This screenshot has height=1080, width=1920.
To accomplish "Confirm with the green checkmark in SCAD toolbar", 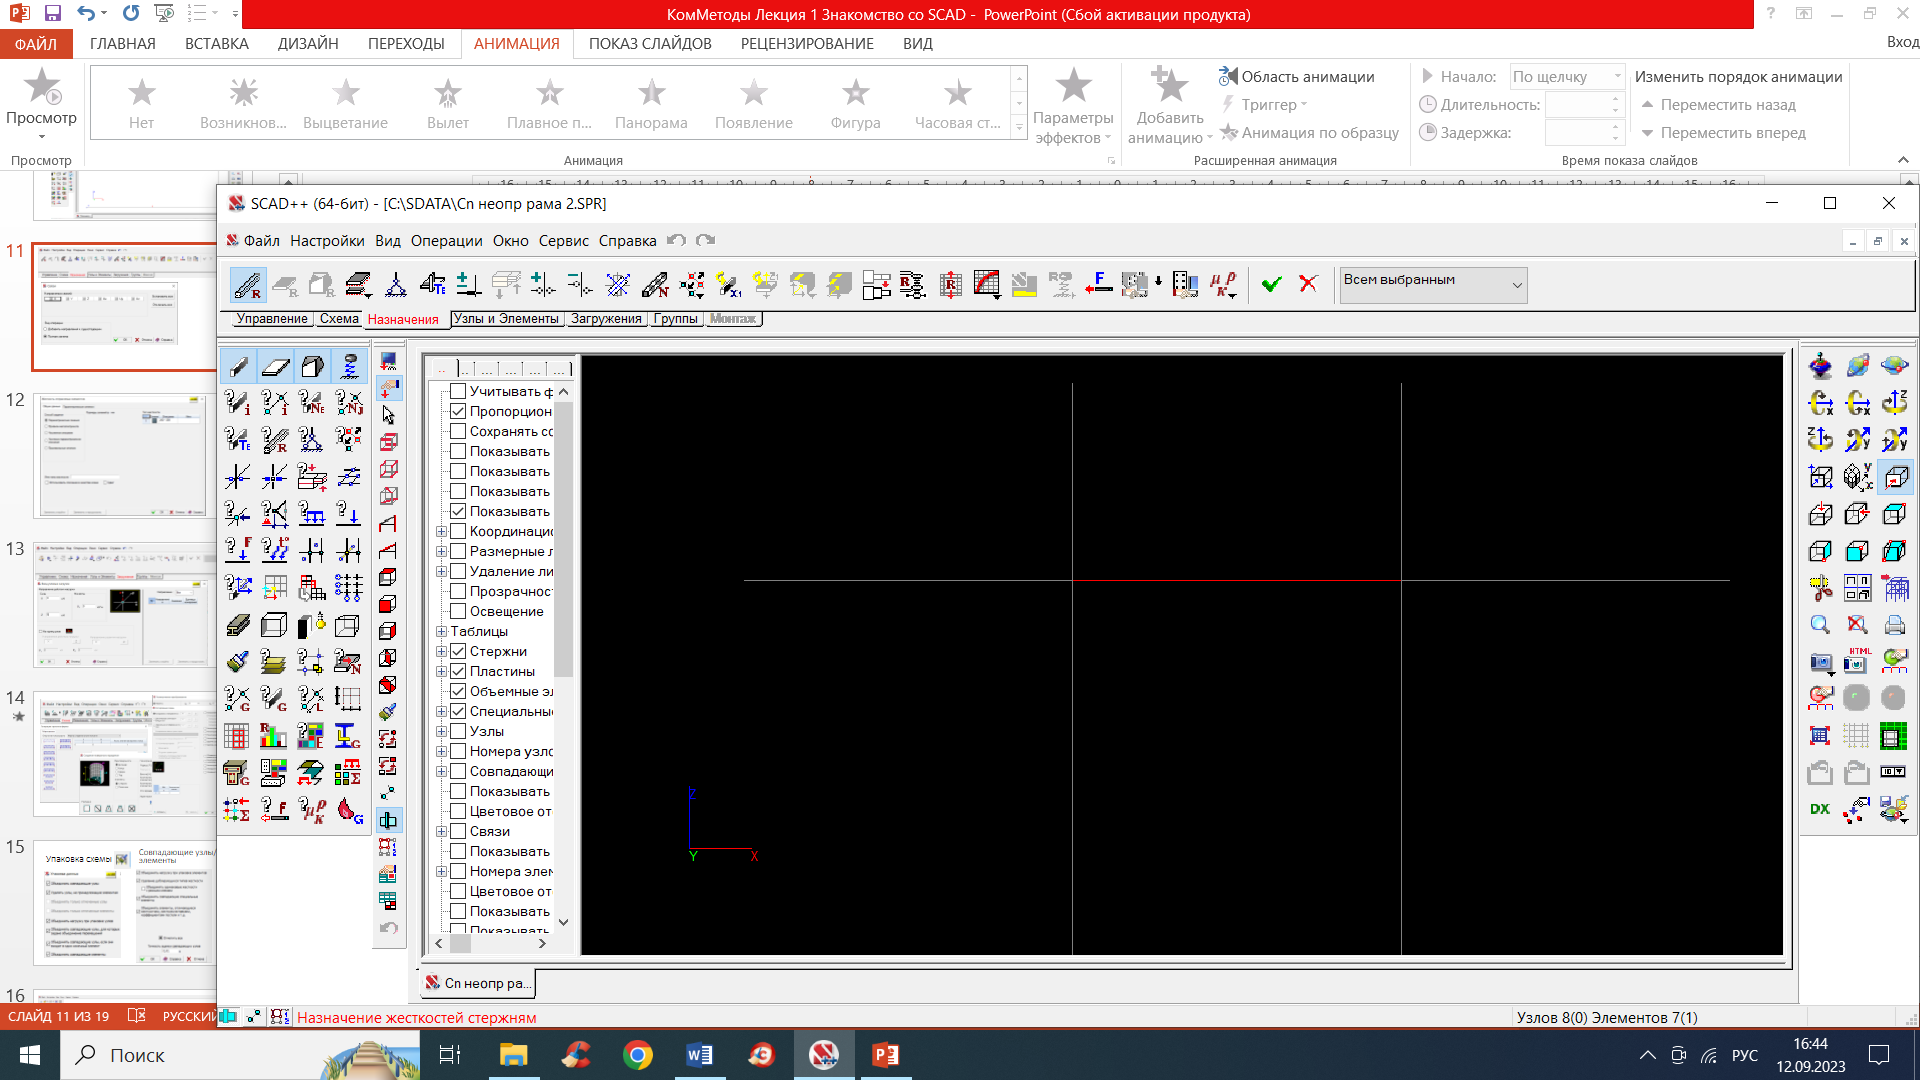I will (x=1271, y=285).
